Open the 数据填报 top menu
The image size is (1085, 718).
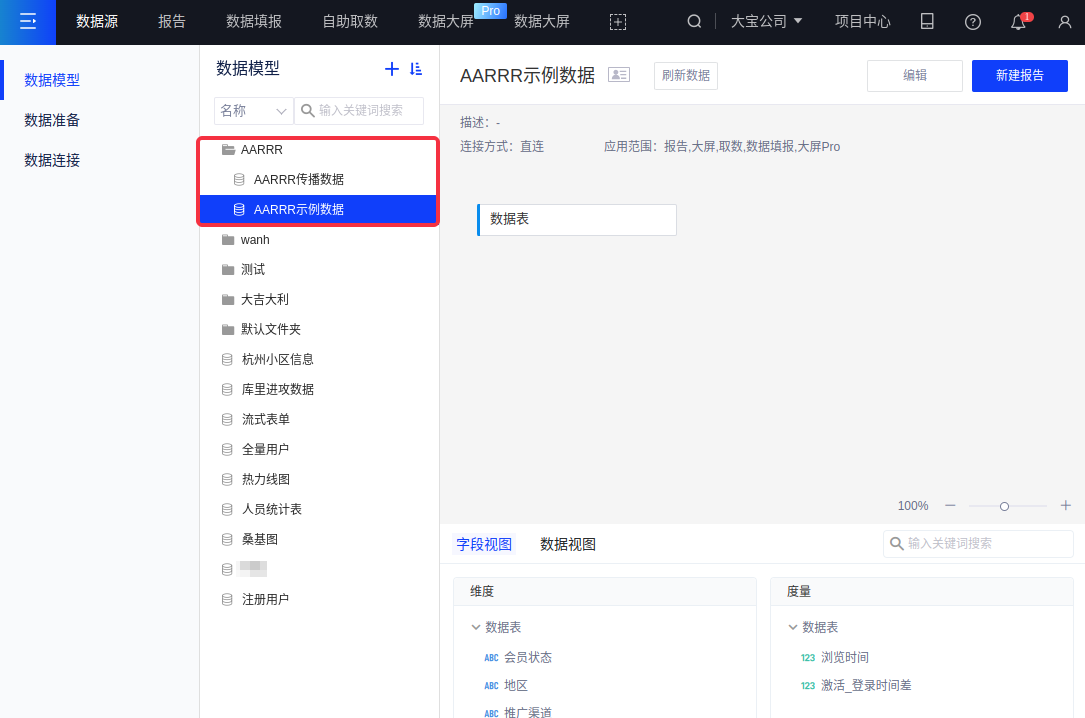point(254,22)
